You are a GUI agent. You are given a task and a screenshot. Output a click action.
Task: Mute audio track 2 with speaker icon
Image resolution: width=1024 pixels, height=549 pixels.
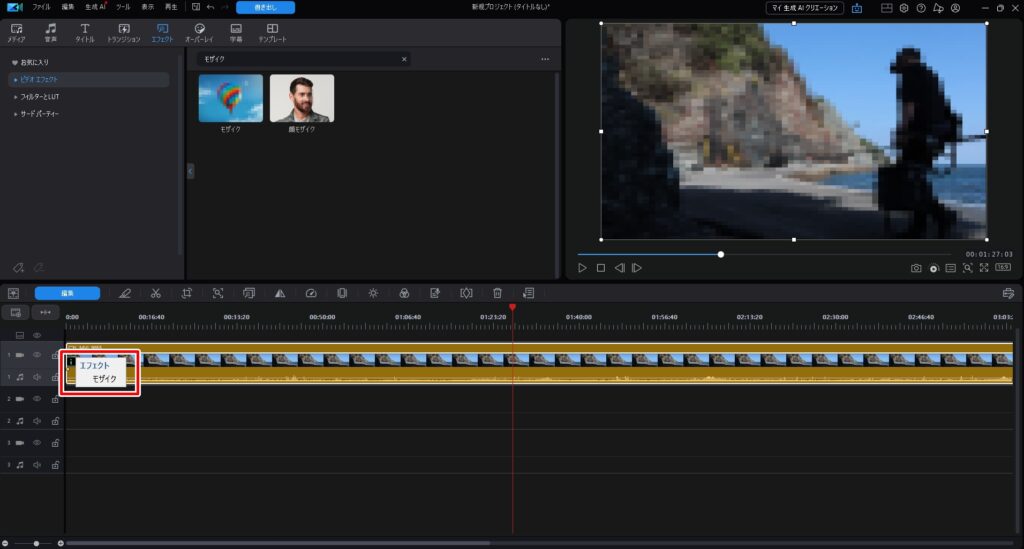click(x=37, y=421)
